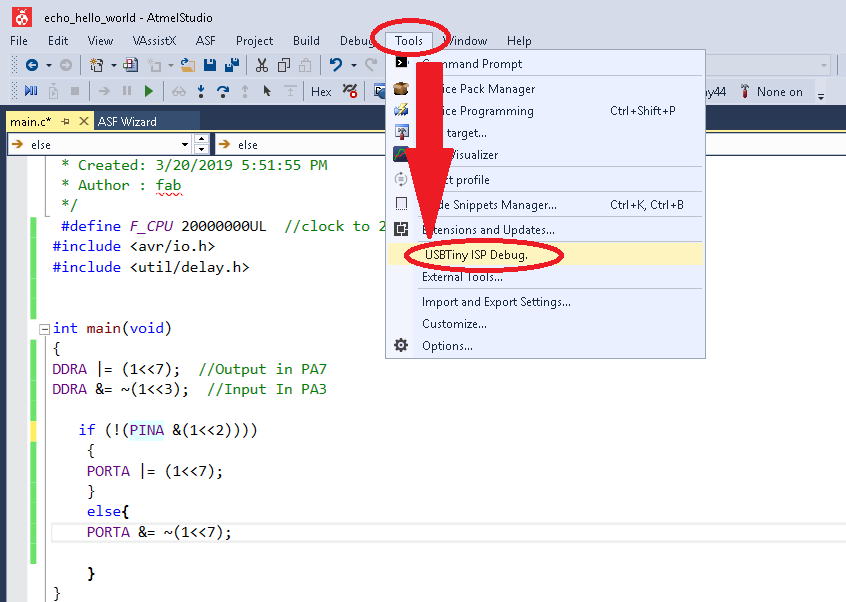Click the QuickWatch glasses icon
This screenshot has width=846, height=602.
click(179, 92)
